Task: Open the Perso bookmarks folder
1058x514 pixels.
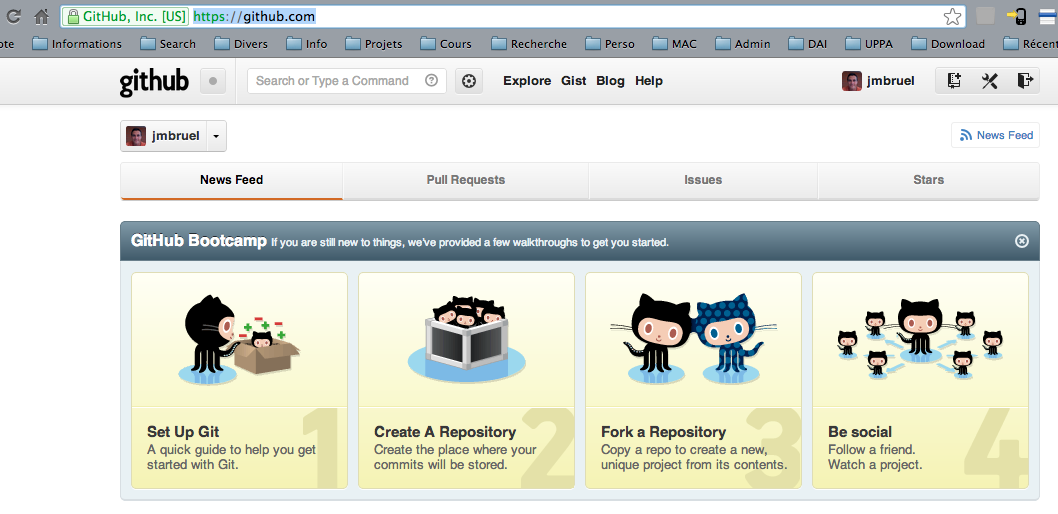Action: pyautogui.click(x=610, y=44)
